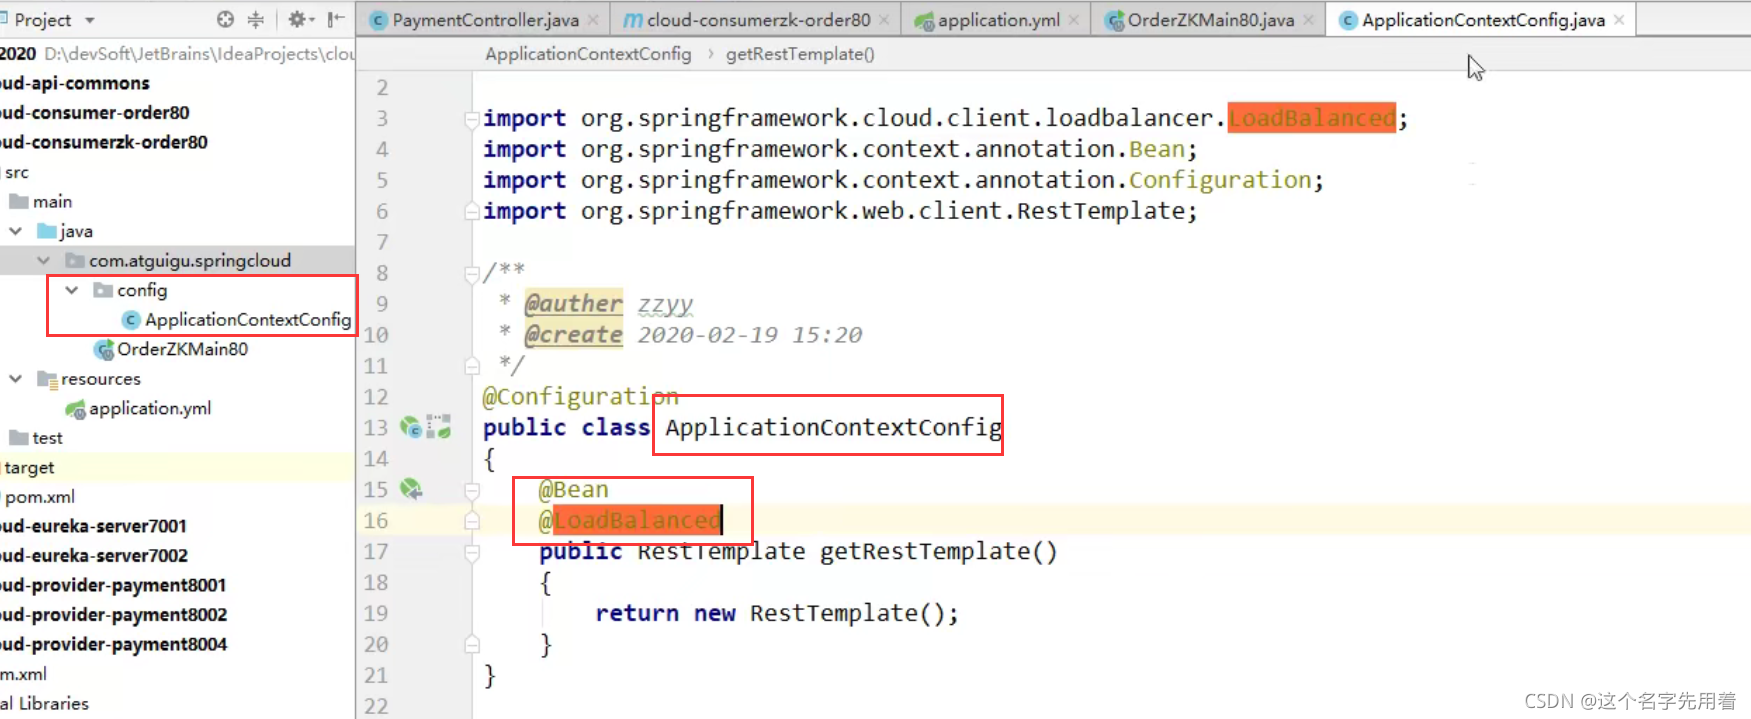Close the ApplicationContextConfig.java tab
Viewport: 1751px width, 719px height.
click(x=1619, y=20)
